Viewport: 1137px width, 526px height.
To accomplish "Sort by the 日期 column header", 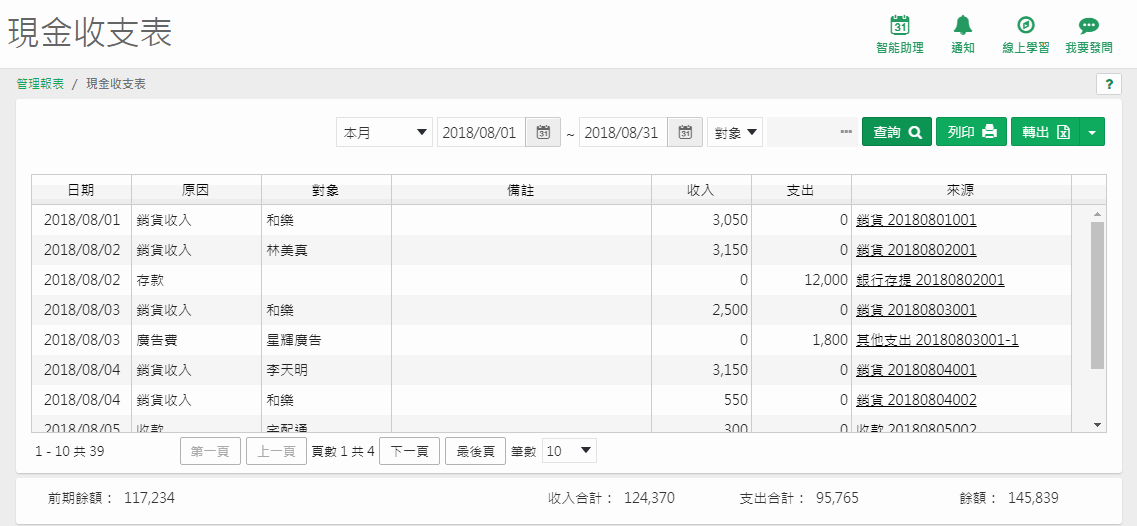I will point(81,190).
